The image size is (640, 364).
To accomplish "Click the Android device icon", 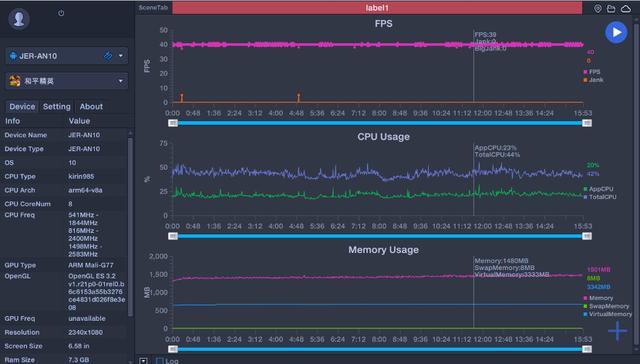I will [13, 56].
